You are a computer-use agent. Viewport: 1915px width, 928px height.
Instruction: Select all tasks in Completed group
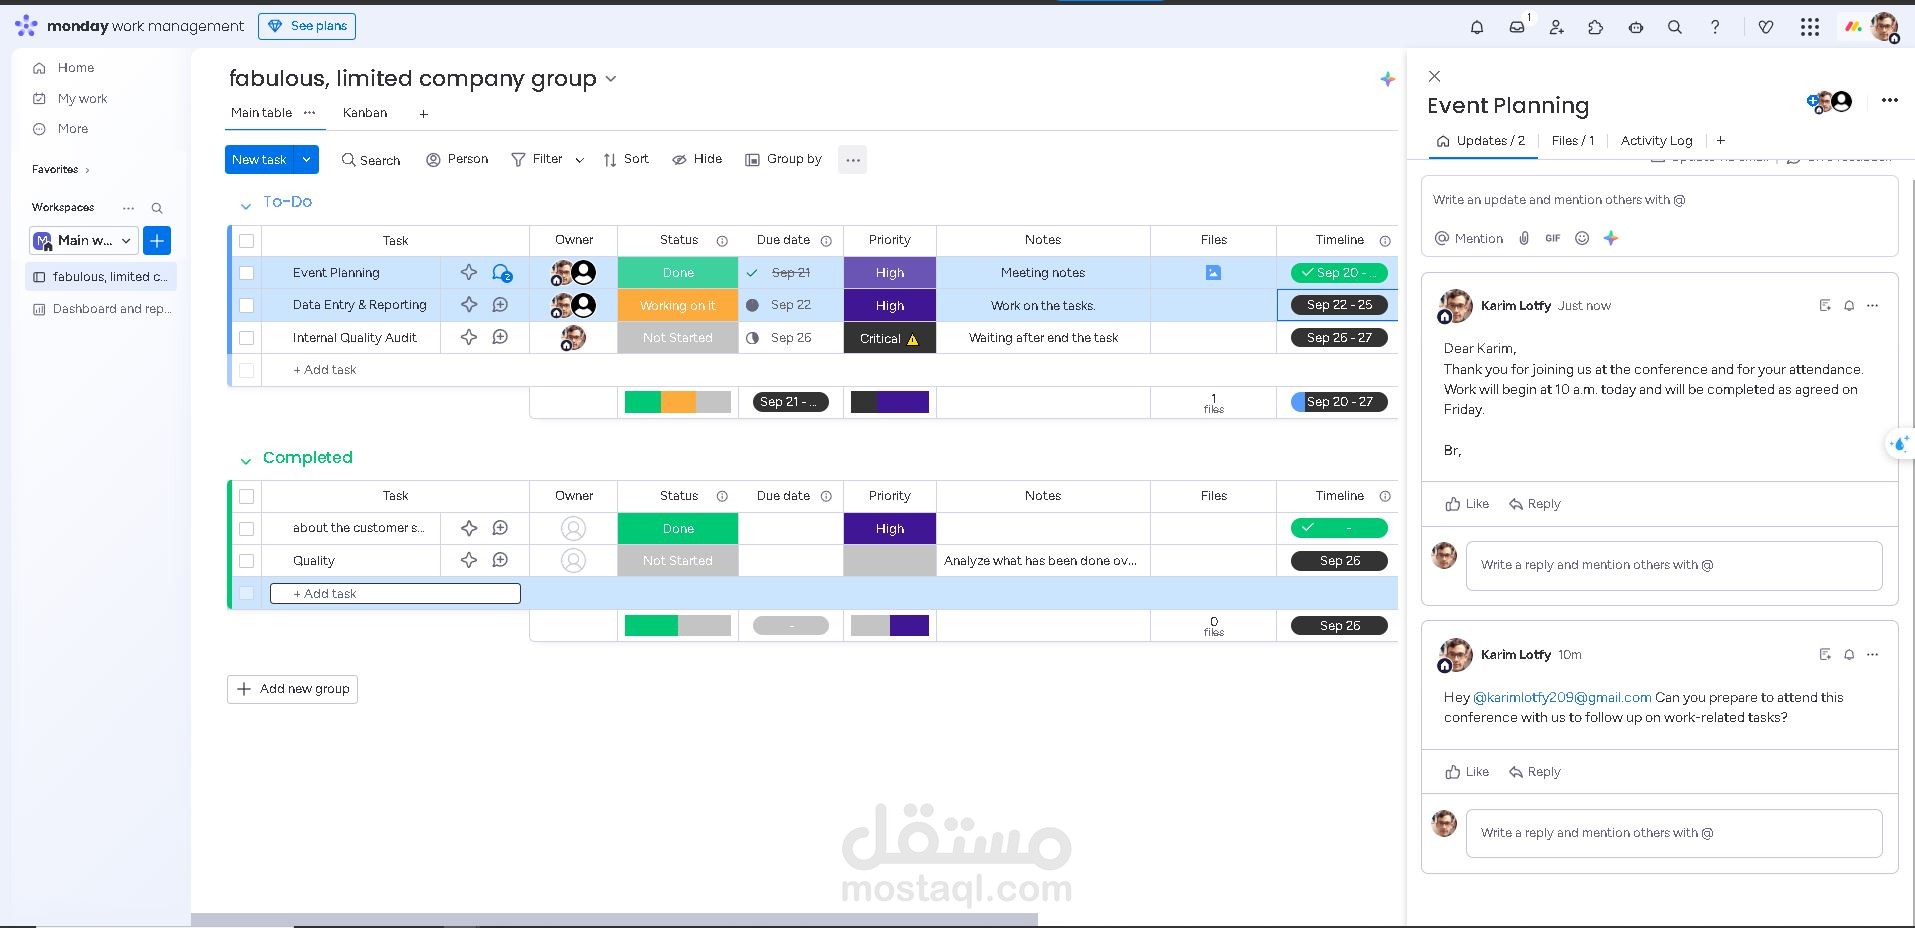(x=247, y=496)
